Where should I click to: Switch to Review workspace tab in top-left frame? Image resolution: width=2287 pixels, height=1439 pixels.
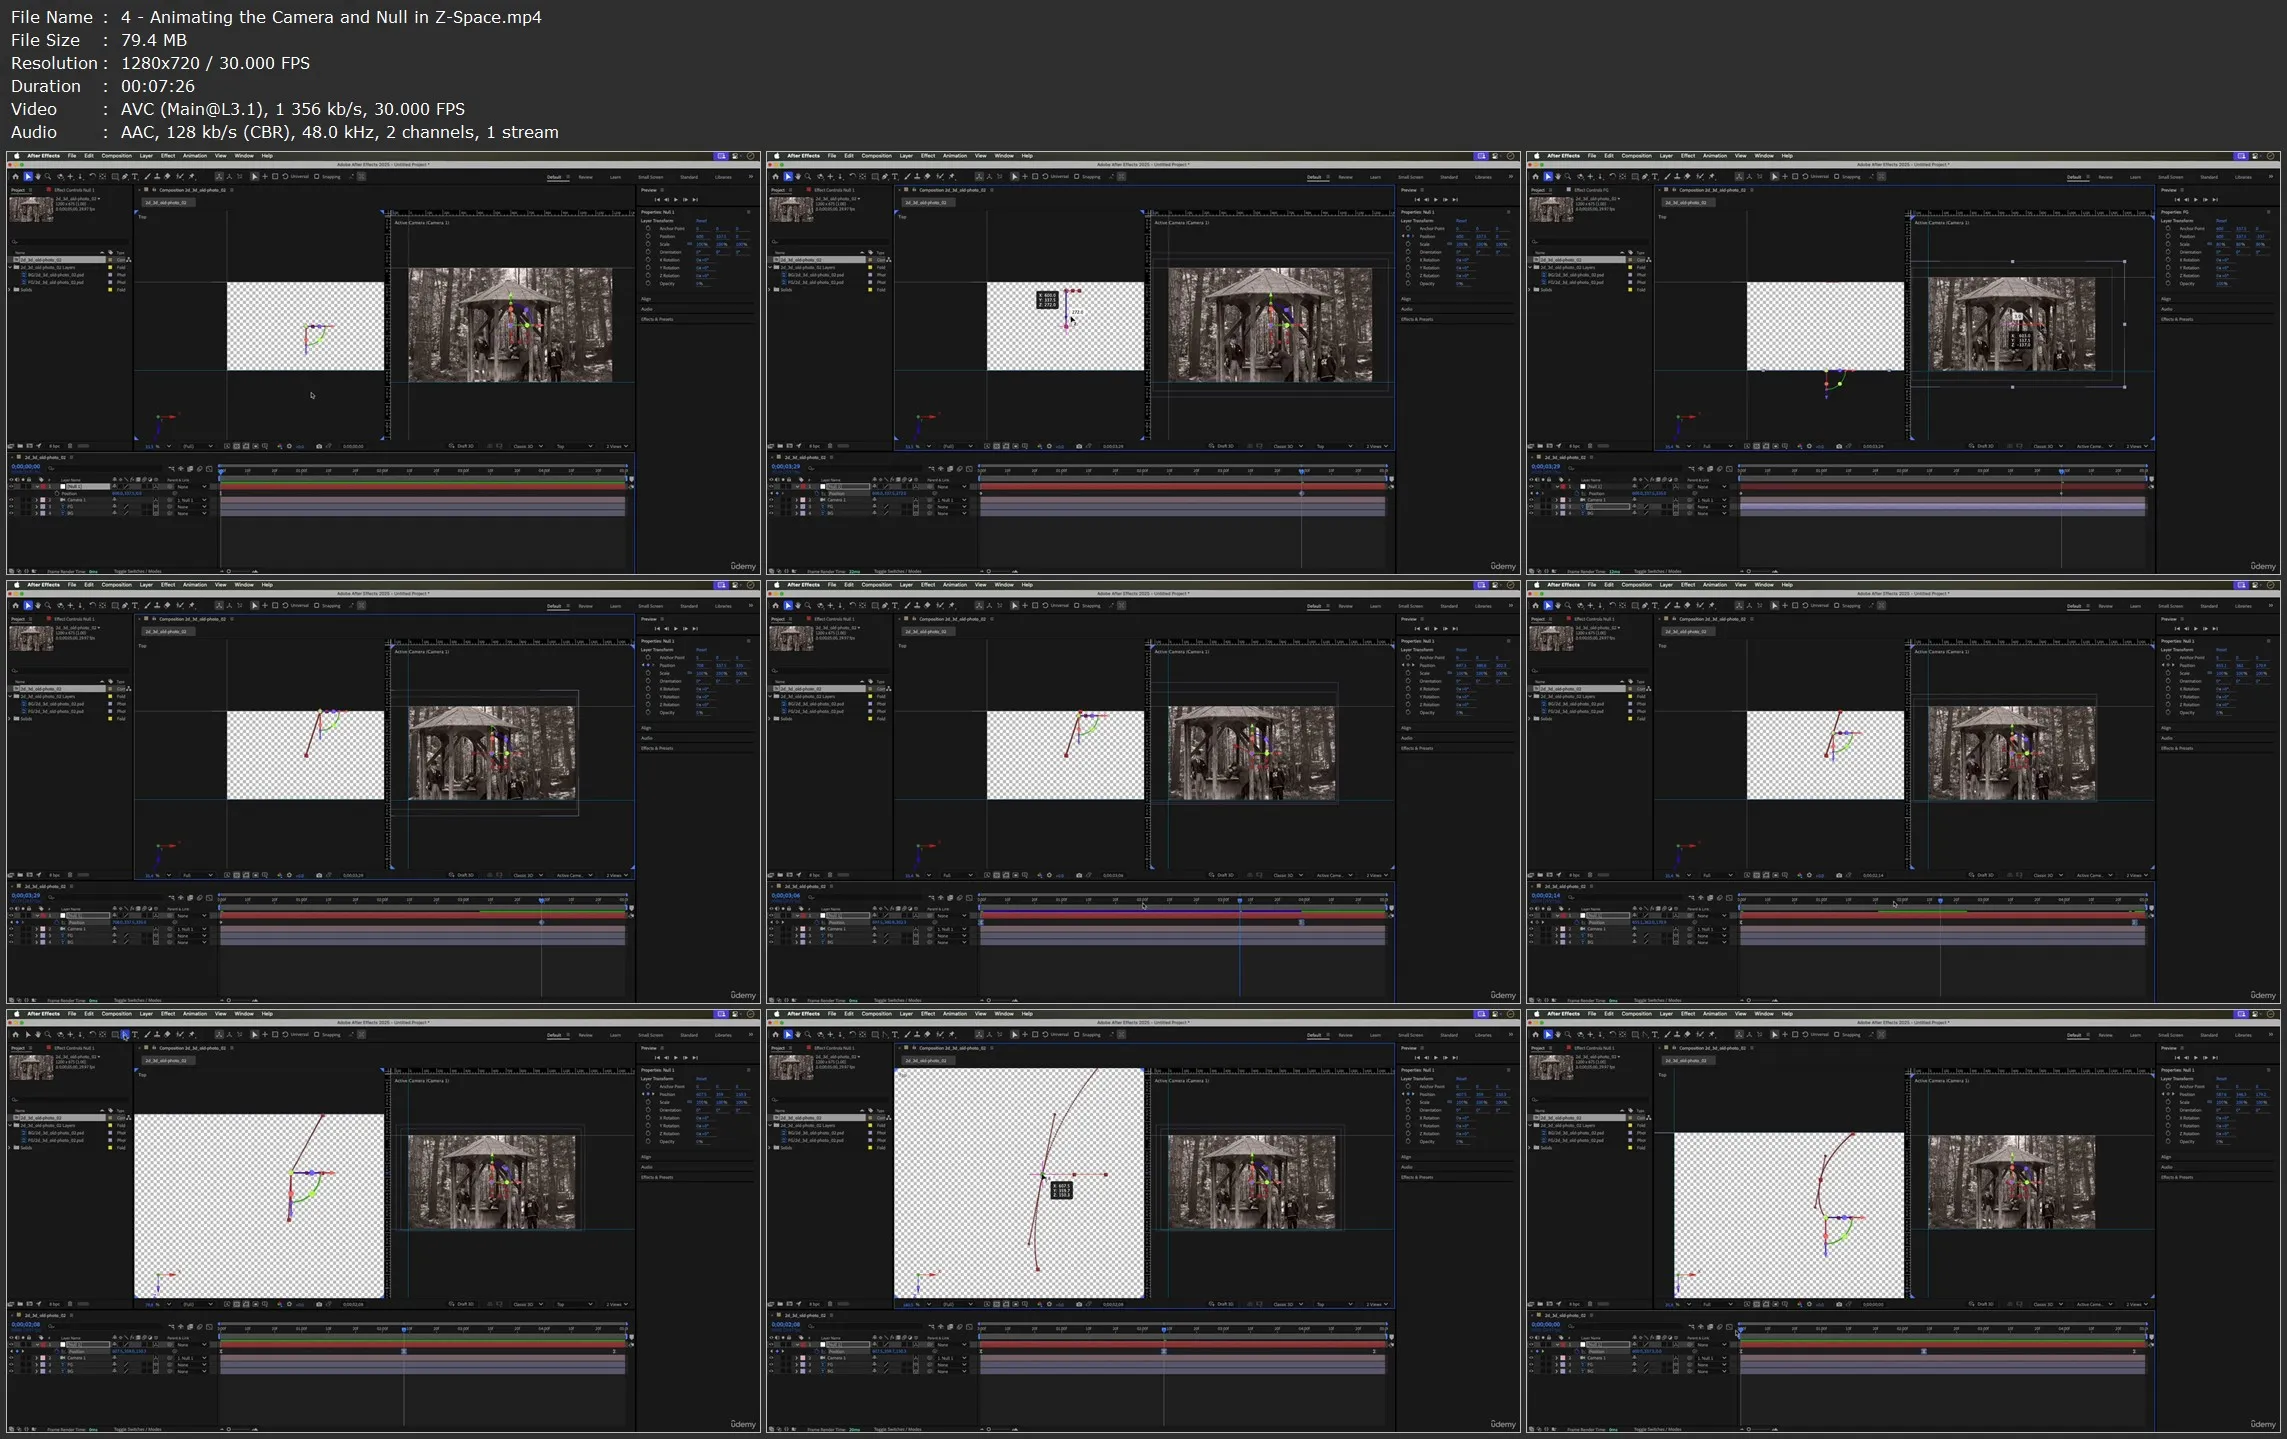coord(585,177)
